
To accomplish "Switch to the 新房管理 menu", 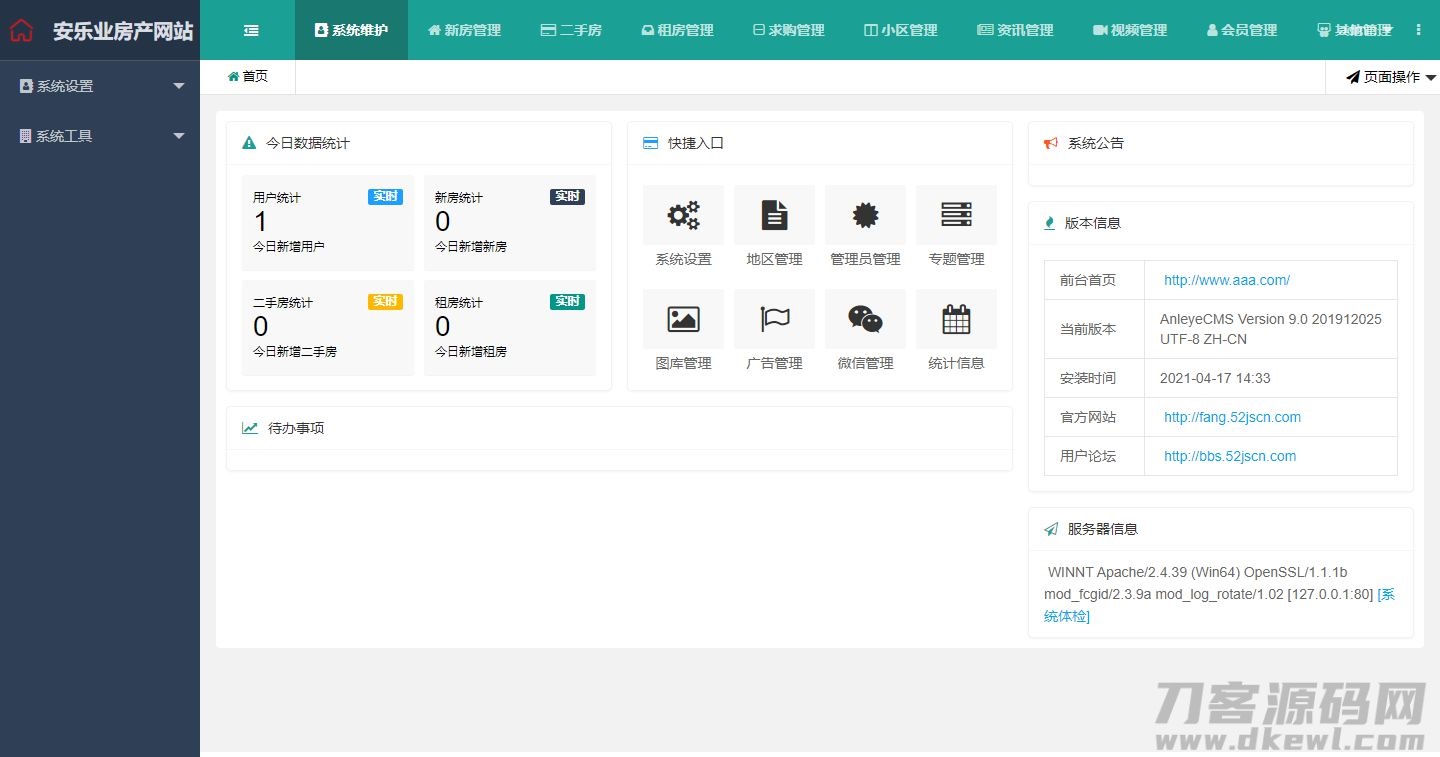I will click(464, 30).
